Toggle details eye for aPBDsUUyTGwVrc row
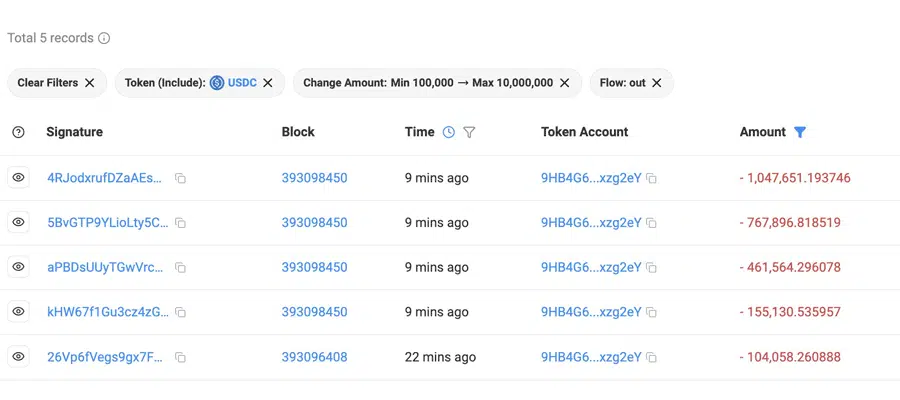This screenshot has width=900, height=400. (x=18, y=267)
